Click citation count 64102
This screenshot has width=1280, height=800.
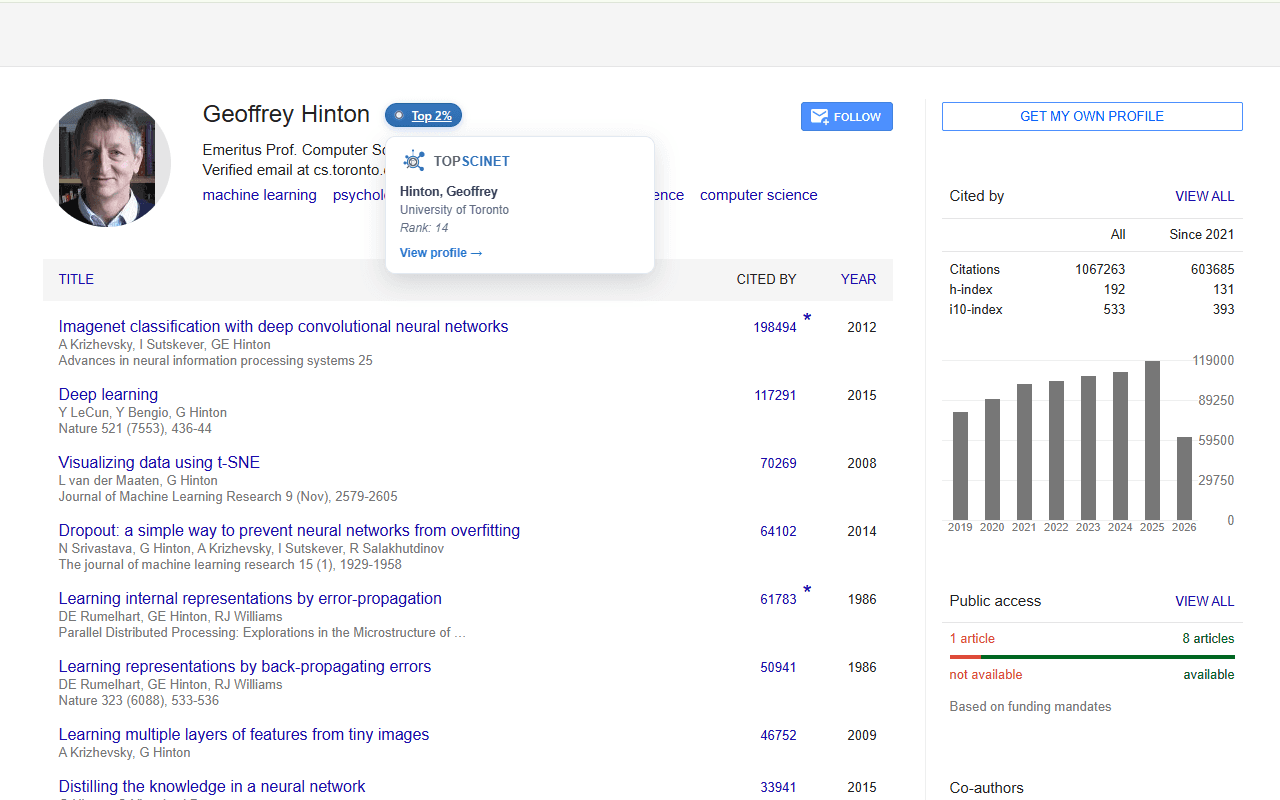[778, 531]
